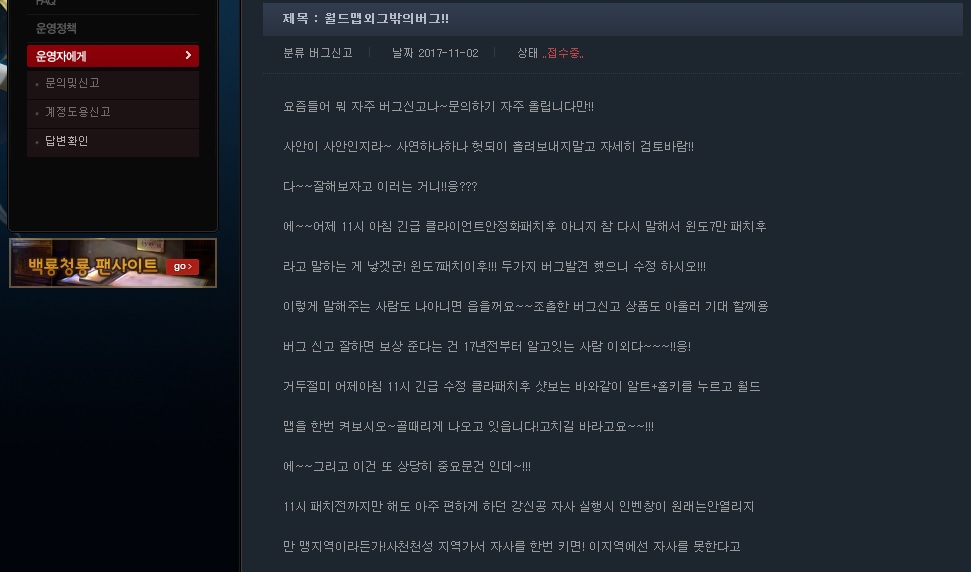
Task: Click the bullet icon beside 문의및신고
Action: coord(37,84)
